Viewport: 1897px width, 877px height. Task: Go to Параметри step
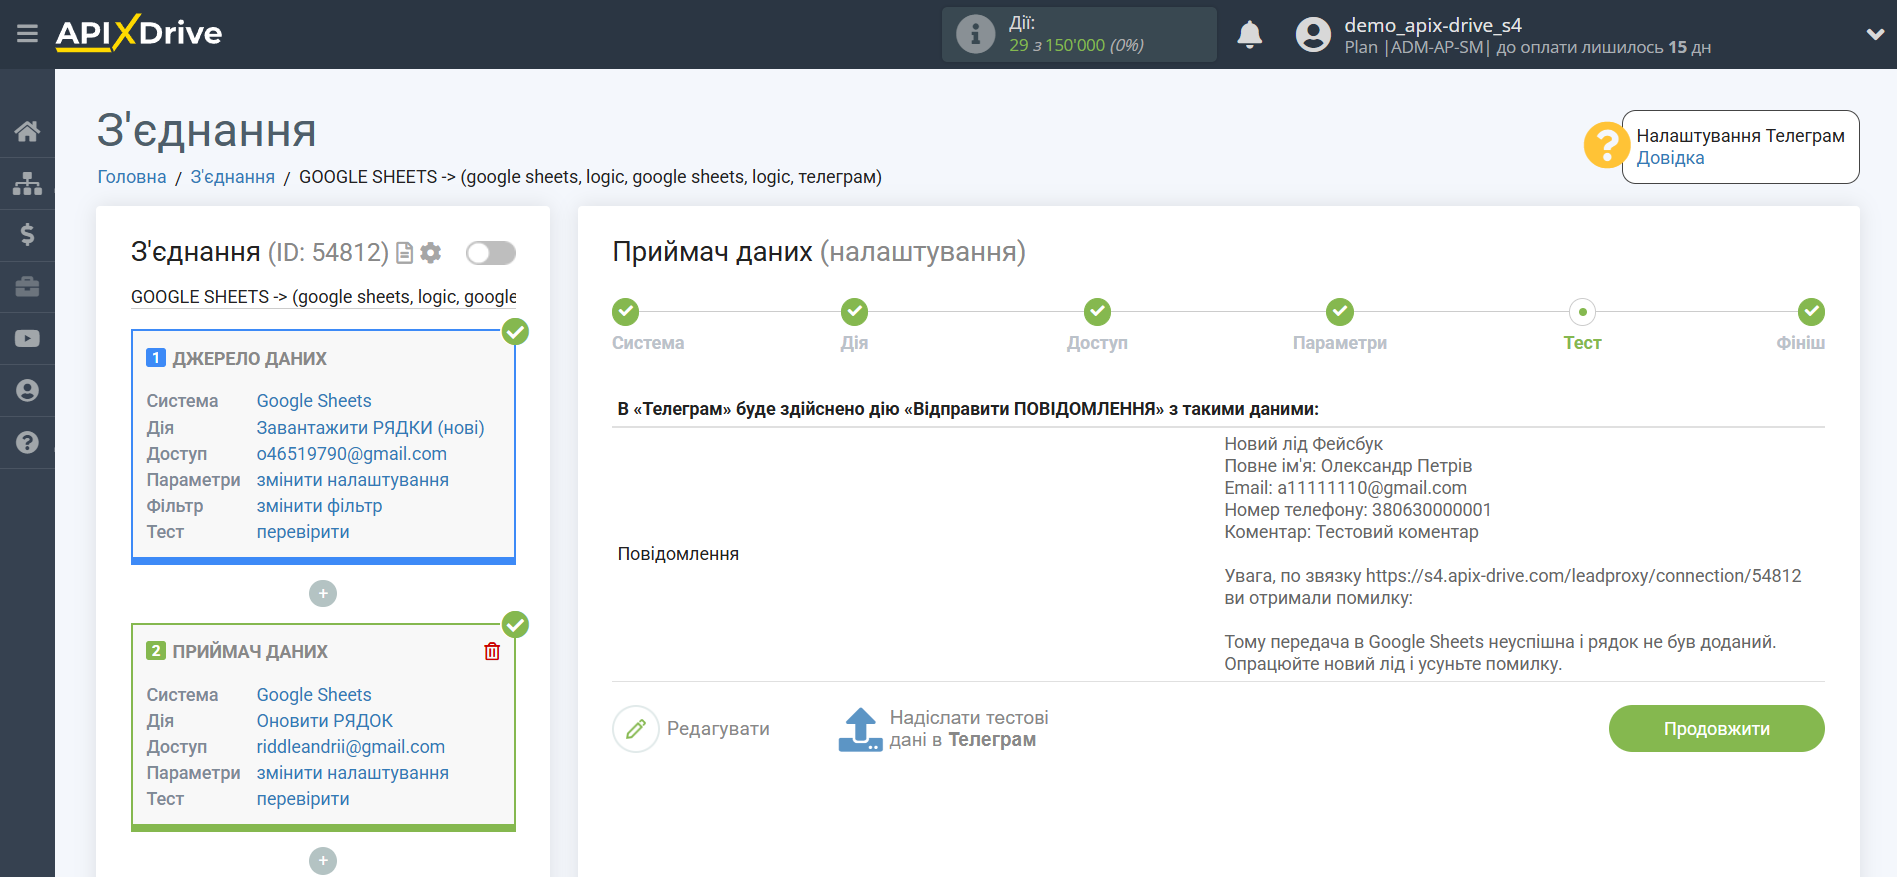1340,312
